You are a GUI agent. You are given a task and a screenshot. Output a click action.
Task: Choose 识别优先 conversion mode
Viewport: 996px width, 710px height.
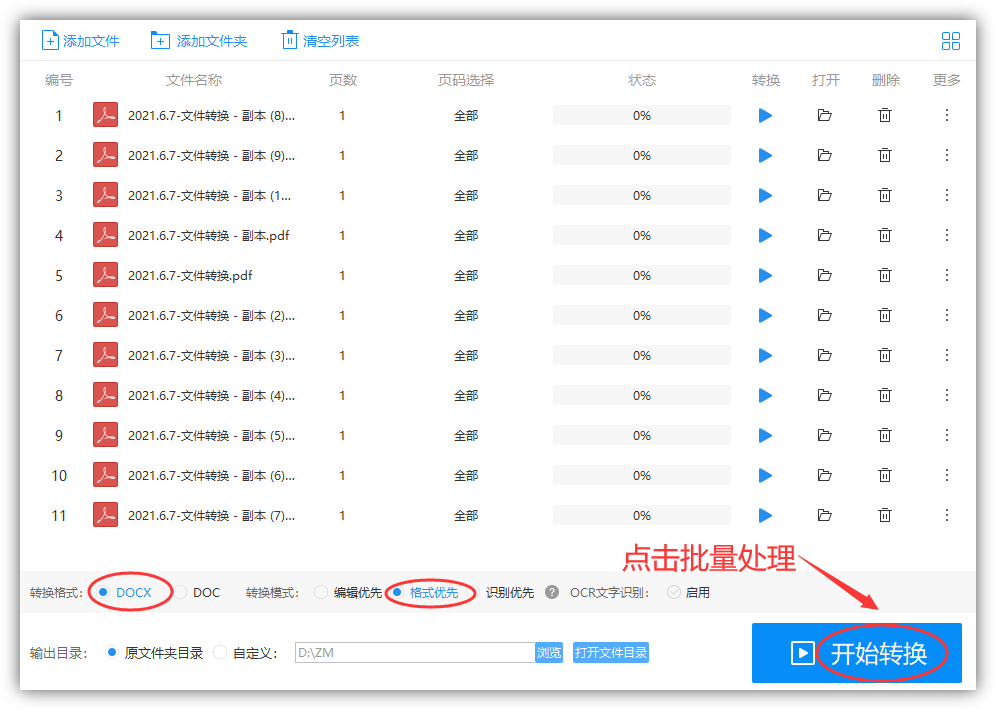click(x=501, y=593)
